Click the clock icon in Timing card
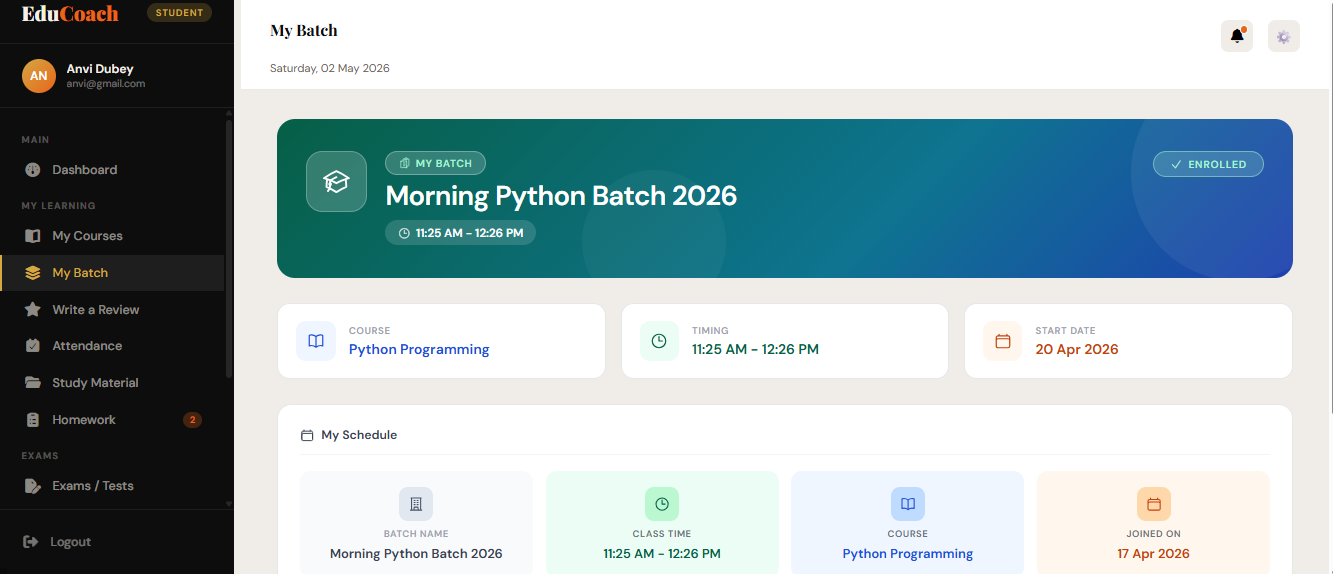Viewport: 1333px width, 574px height. point(659,341)
